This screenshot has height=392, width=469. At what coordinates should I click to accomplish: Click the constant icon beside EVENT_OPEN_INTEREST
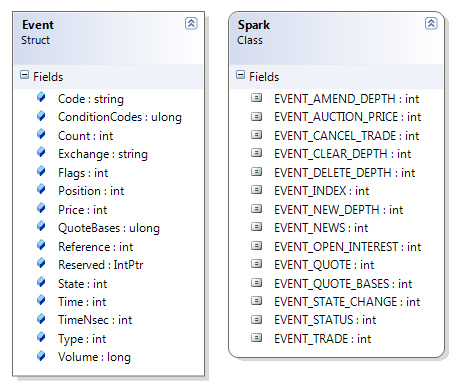[256, 246]
